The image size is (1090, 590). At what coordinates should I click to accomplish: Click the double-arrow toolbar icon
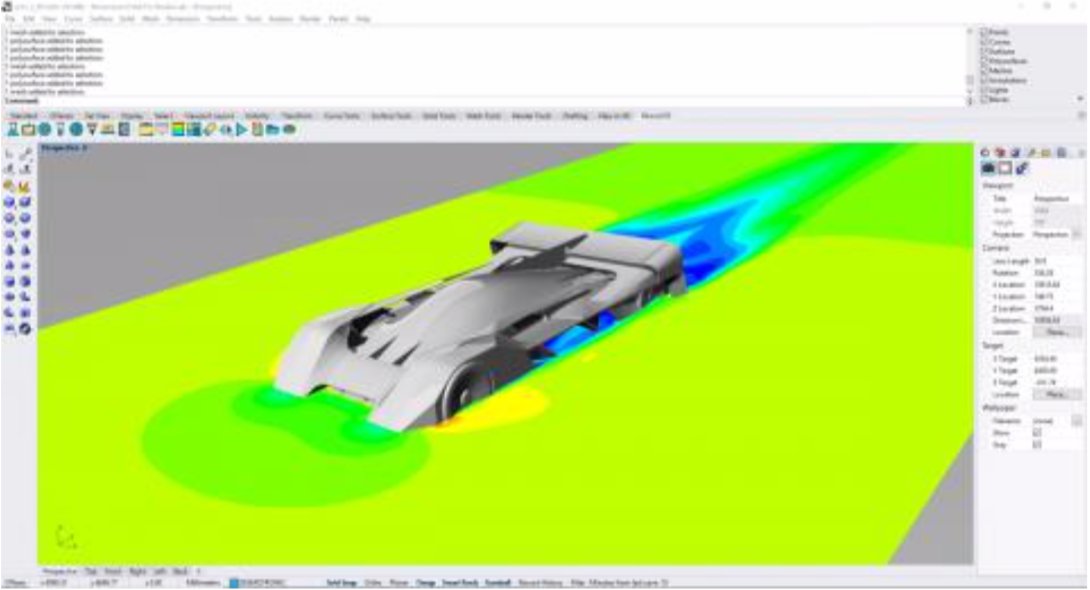click(226, 129)
